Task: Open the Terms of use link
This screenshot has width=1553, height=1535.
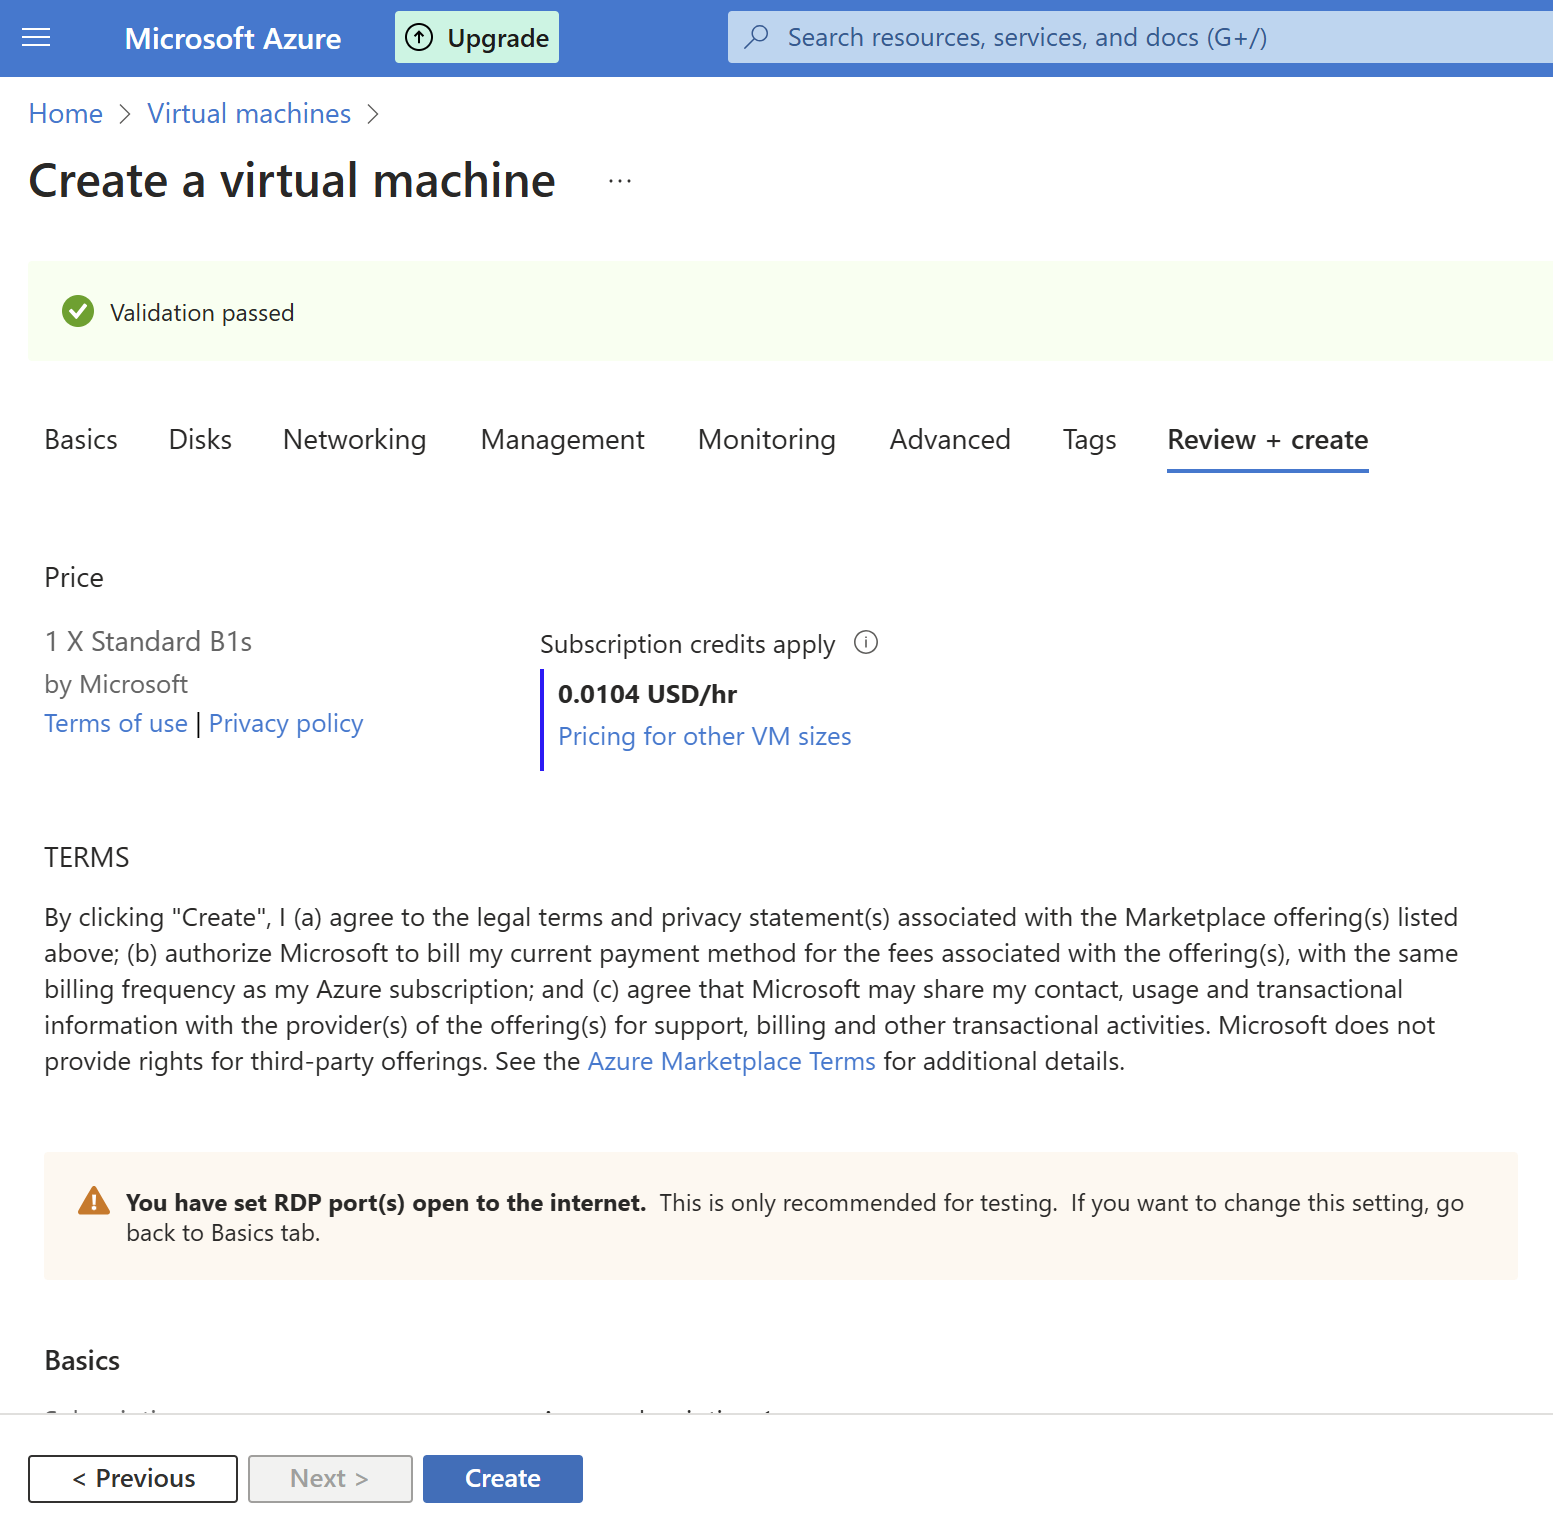Action: (x=116, y=723)
